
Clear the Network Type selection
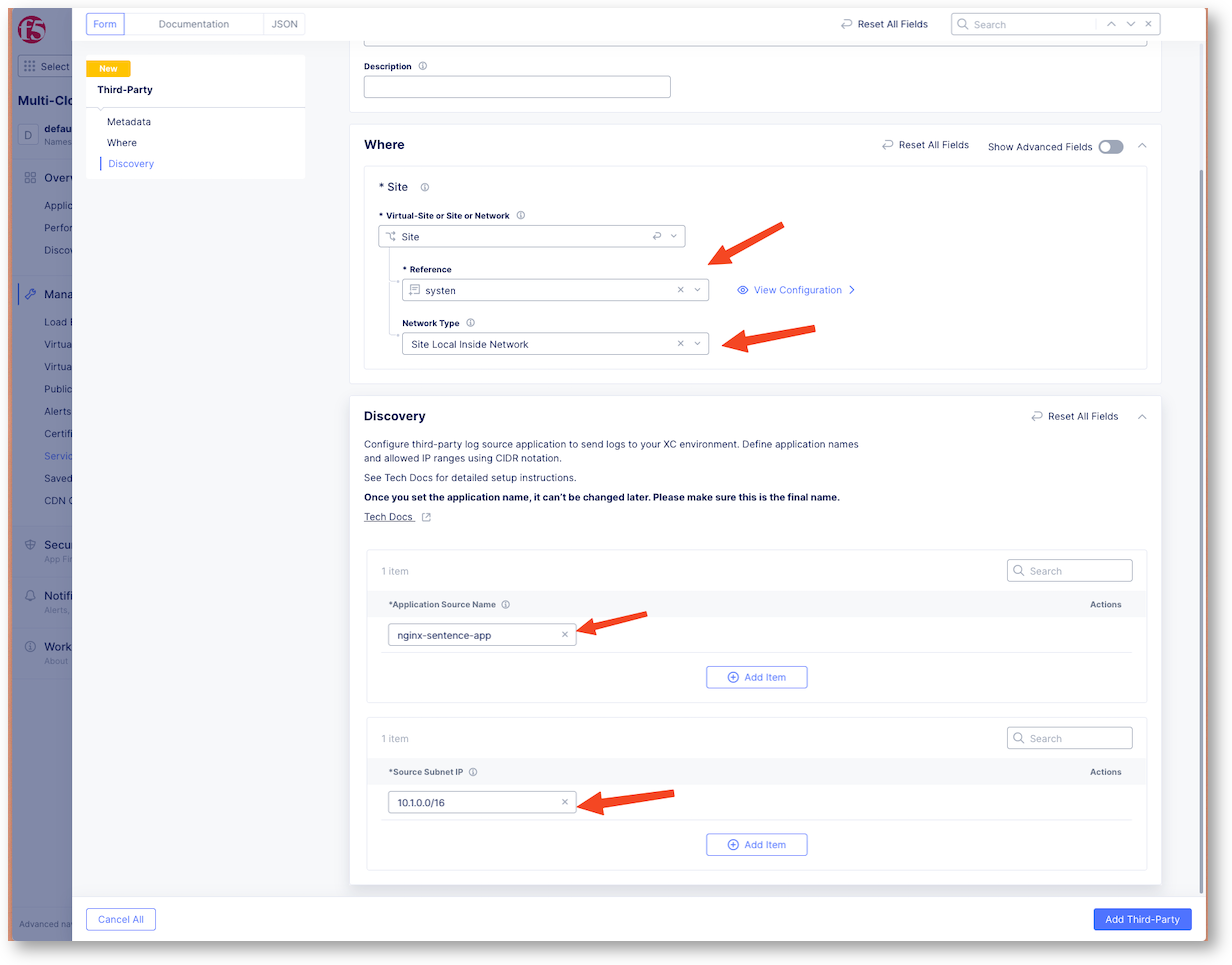[x=681, y=344]
